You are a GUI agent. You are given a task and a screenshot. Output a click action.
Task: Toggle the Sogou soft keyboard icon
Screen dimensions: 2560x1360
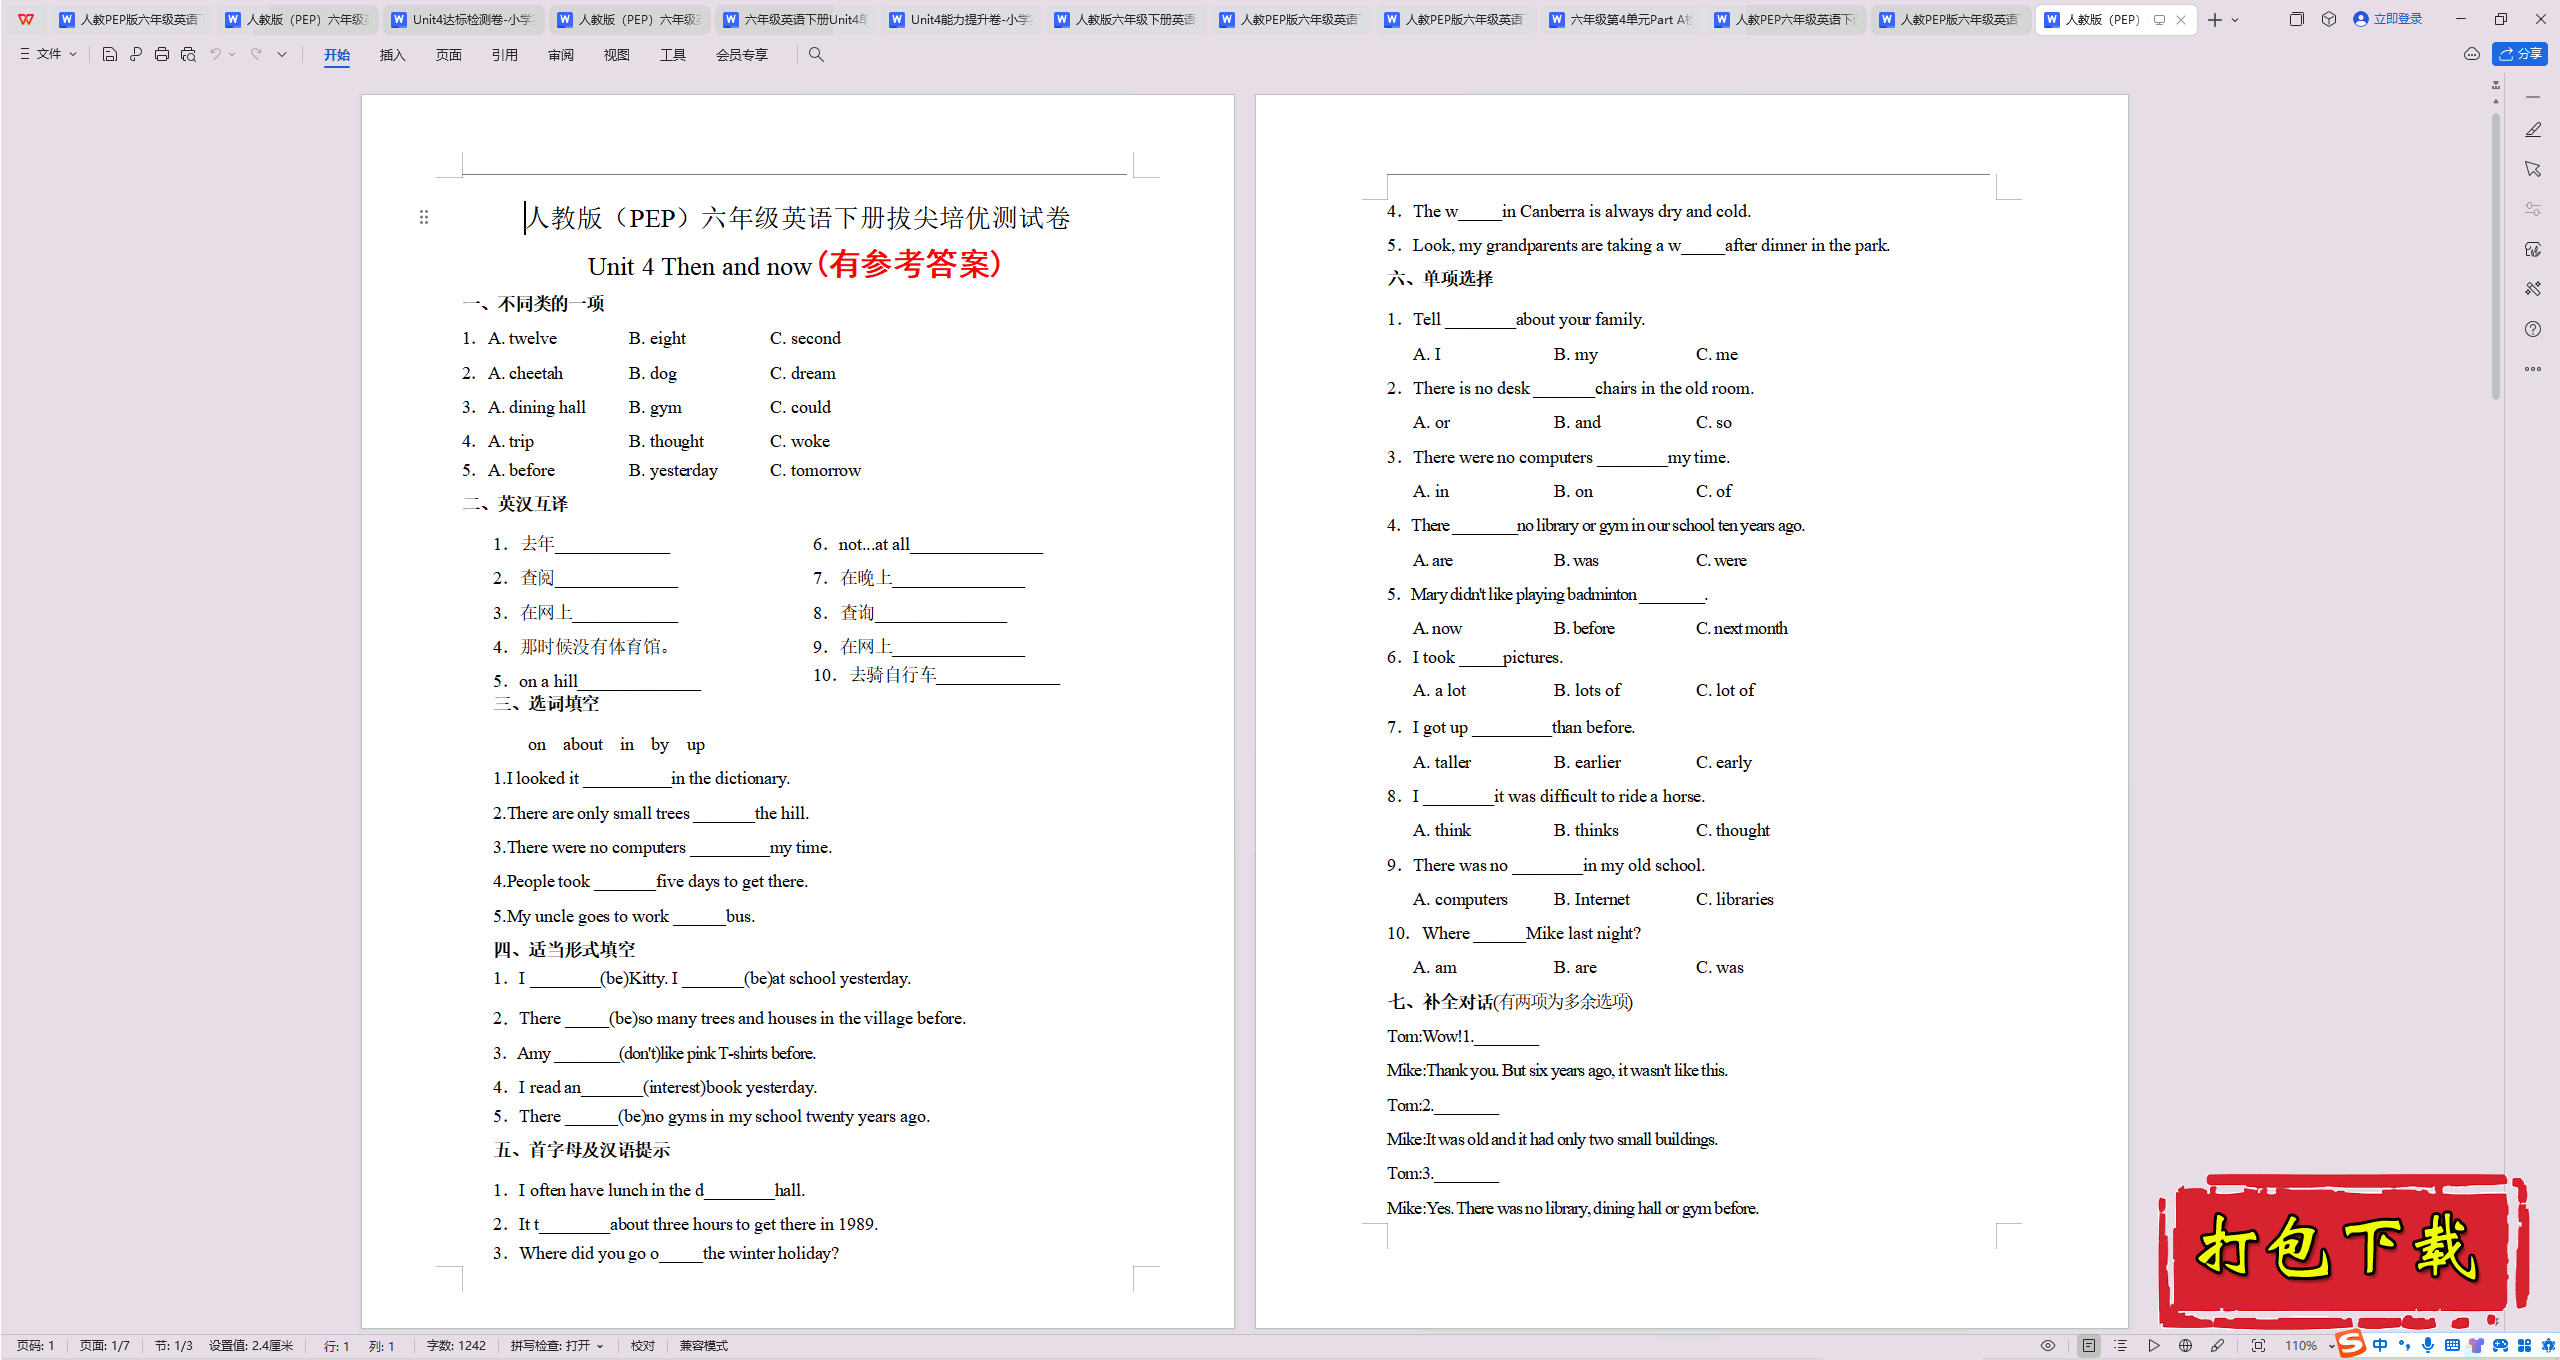[x=2452, y=1346]
